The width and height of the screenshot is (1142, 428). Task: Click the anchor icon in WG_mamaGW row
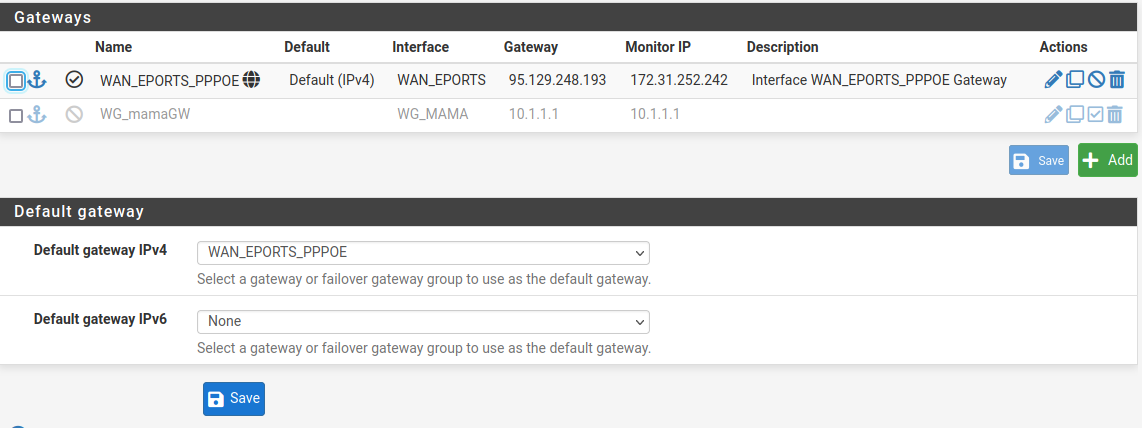click(x=37, y=115)
